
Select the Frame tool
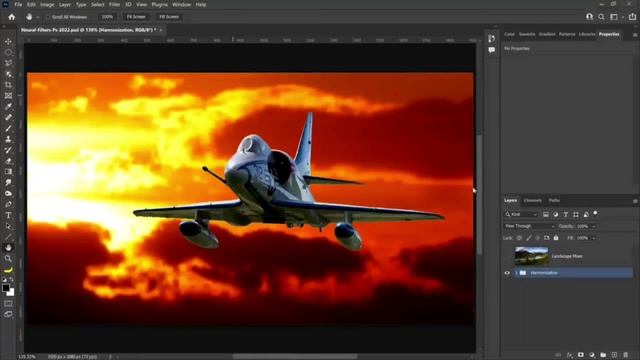[x=8, y=96]
